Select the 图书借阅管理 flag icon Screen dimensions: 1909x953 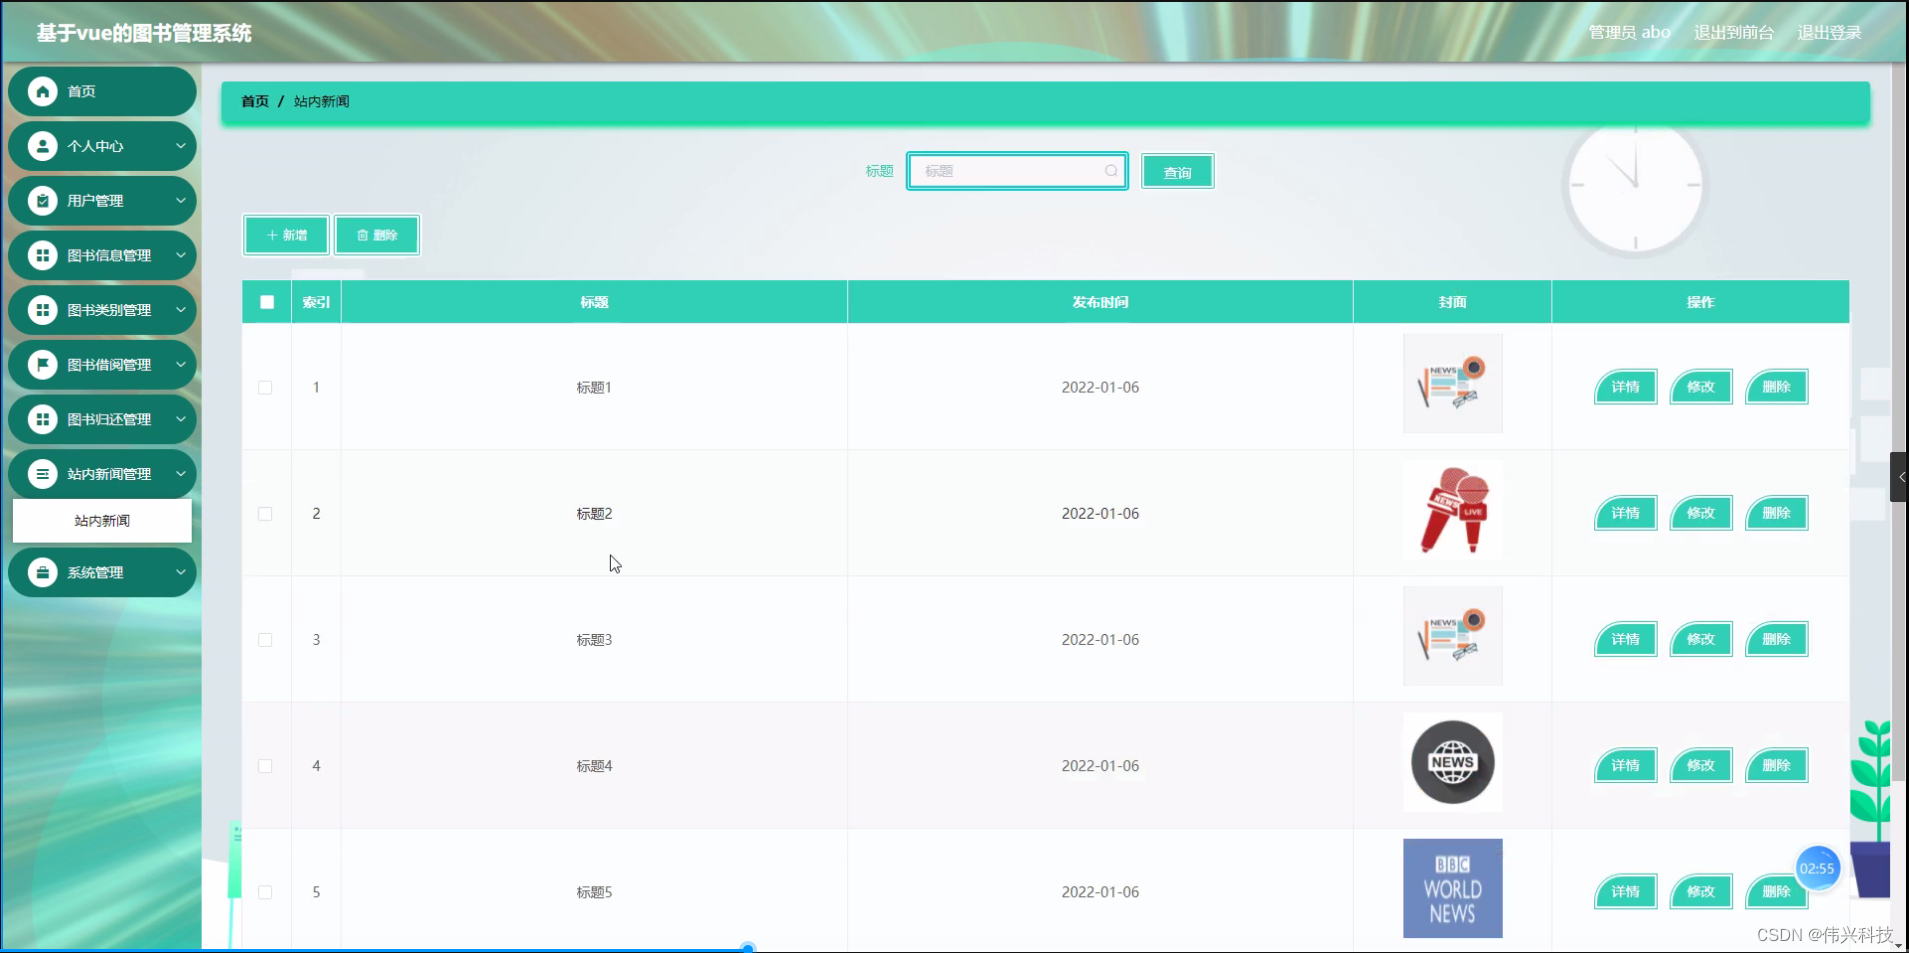42,364
